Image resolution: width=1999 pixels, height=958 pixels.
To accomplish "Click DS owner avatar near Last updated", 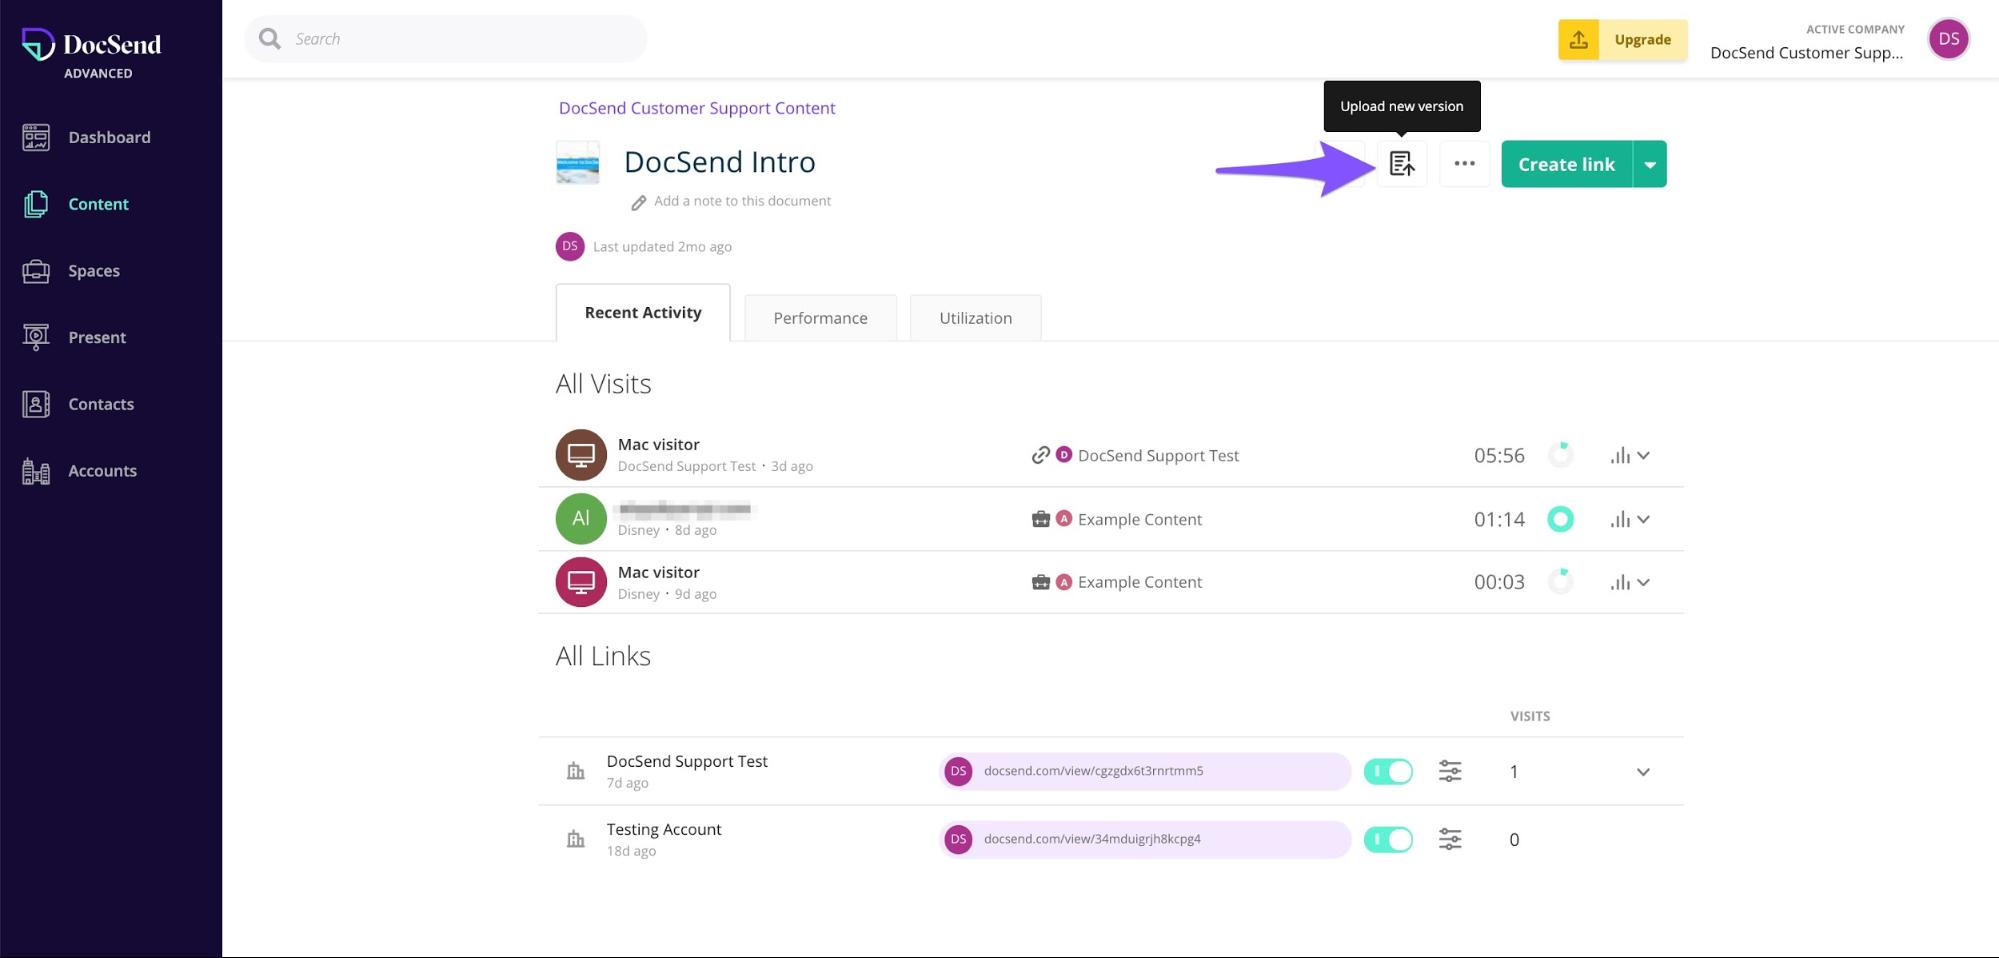I will click(570, 246).
